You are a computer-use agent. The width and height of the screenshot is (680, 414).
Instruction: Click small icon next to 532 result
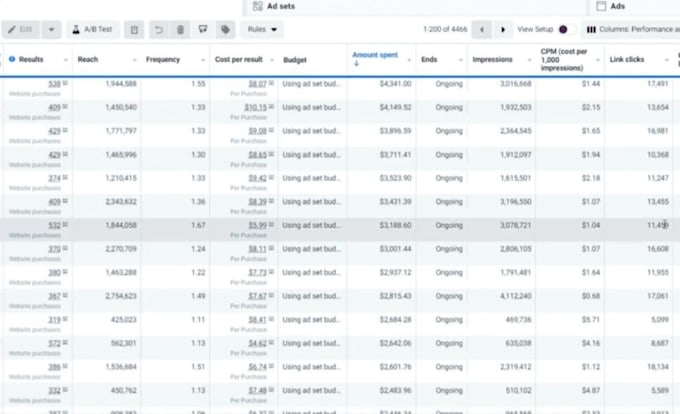tap(65, 225)
